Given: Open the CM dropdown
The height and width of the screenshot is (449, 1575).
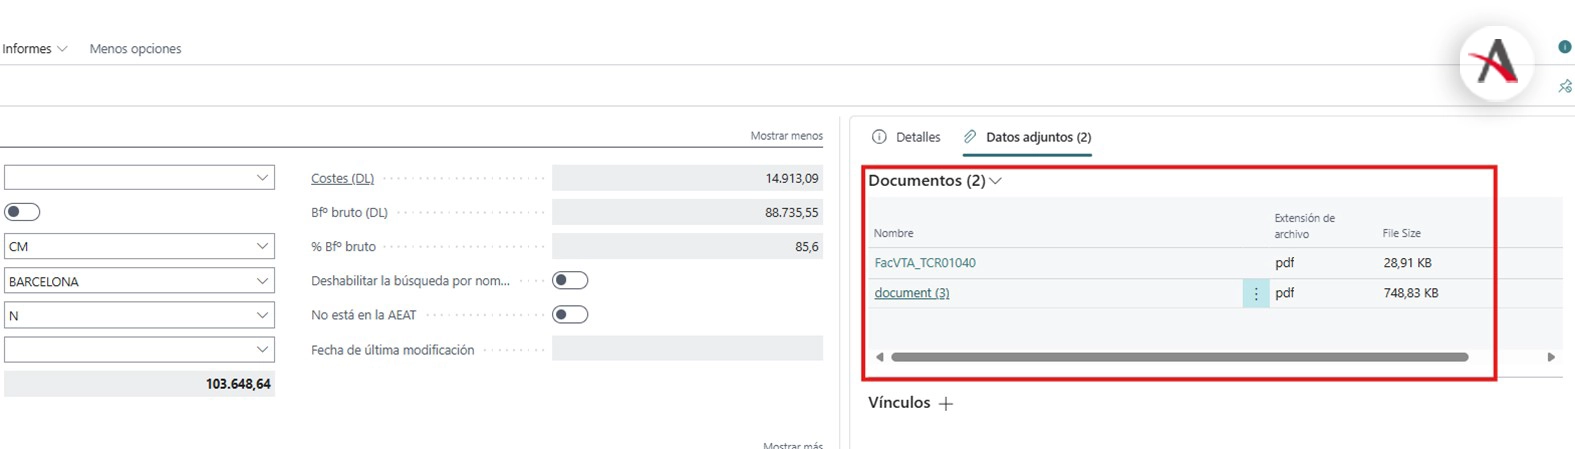Looking at the screenshot, I should click(x=139, y=246).
